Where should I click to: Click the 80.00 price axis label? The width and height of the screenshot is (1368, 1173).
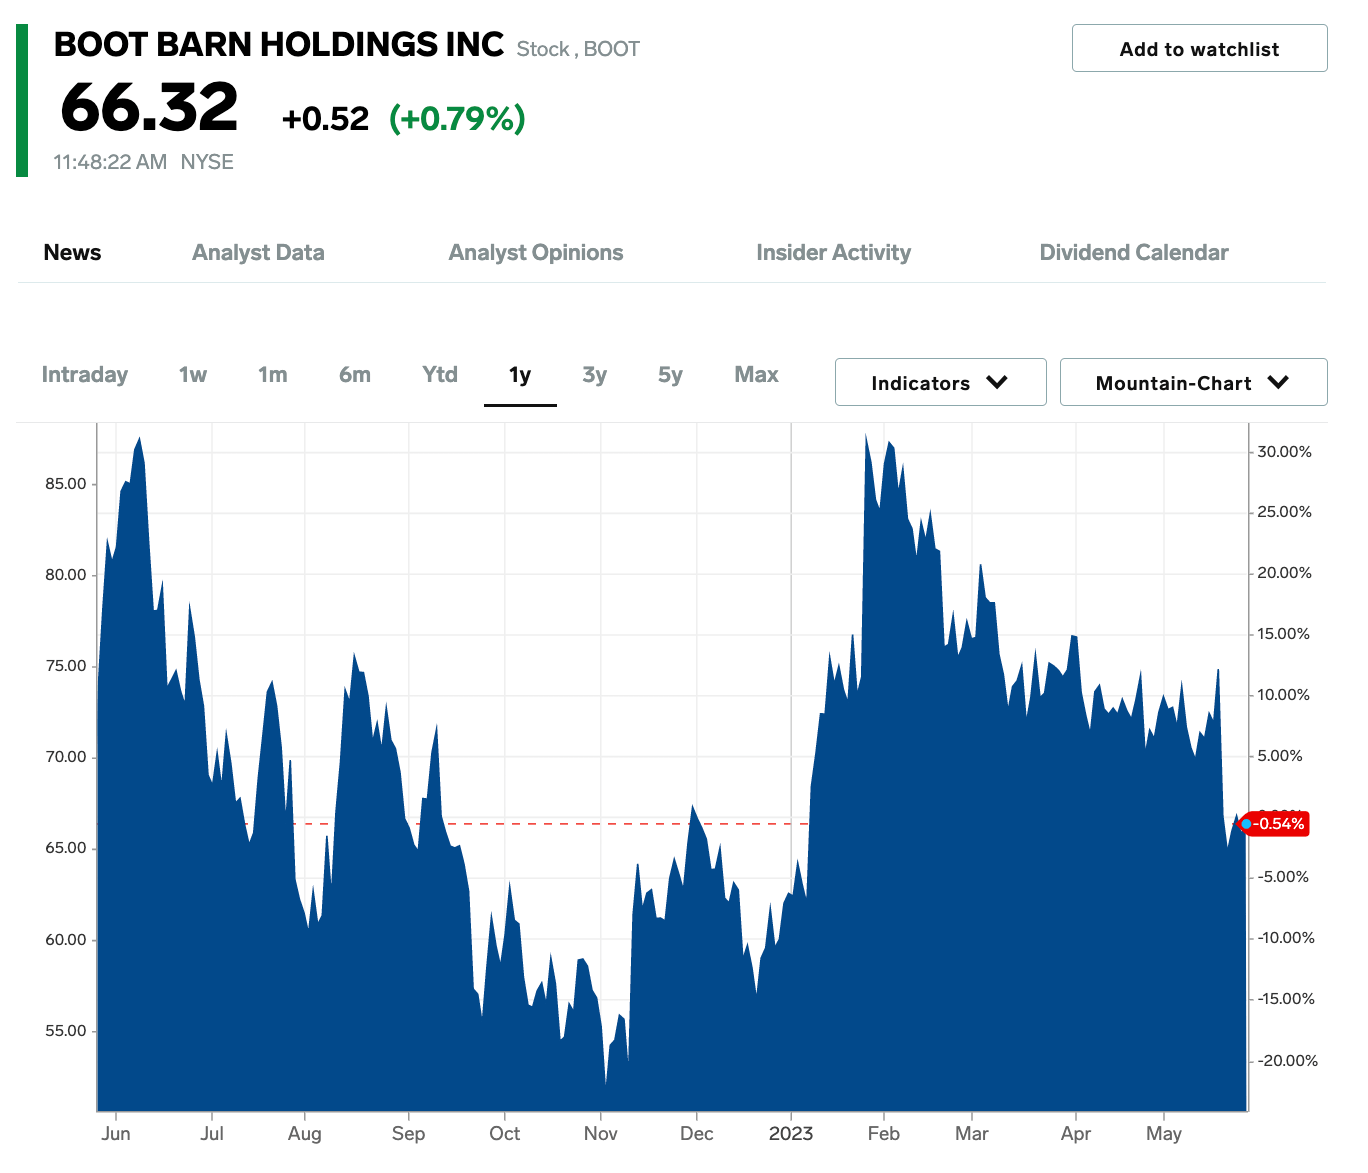66,575
